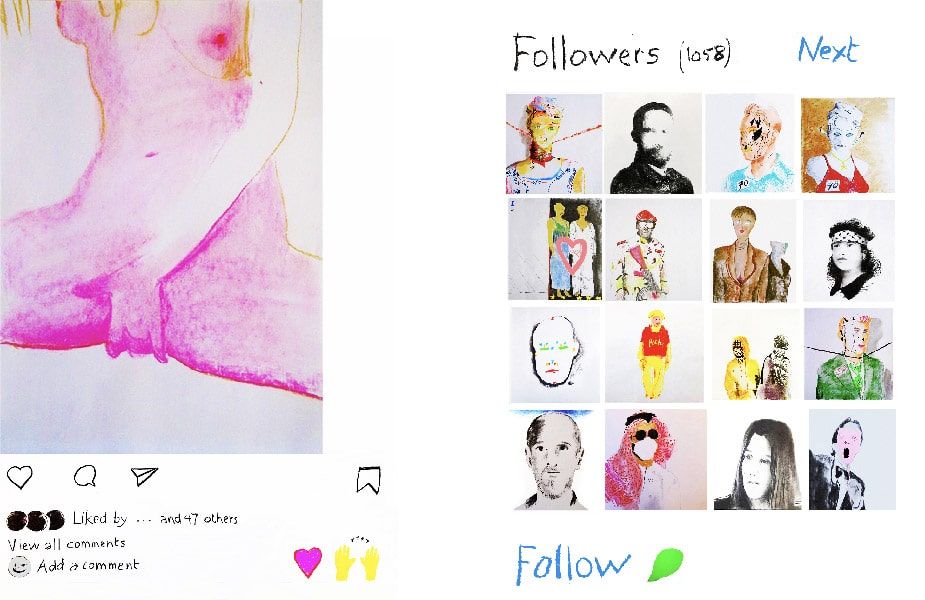Tap the pink heart emoji reaction
925x600 pixels.
point(308,562)
